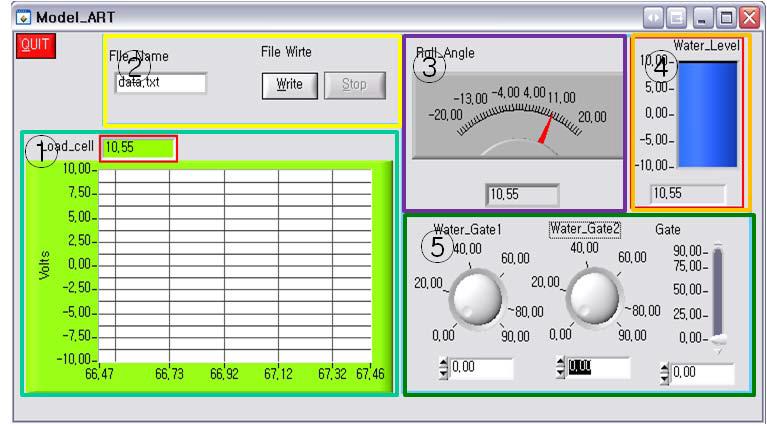Click the Water_Gate1 increment/decrement stepper arrows

click(444, 370)
